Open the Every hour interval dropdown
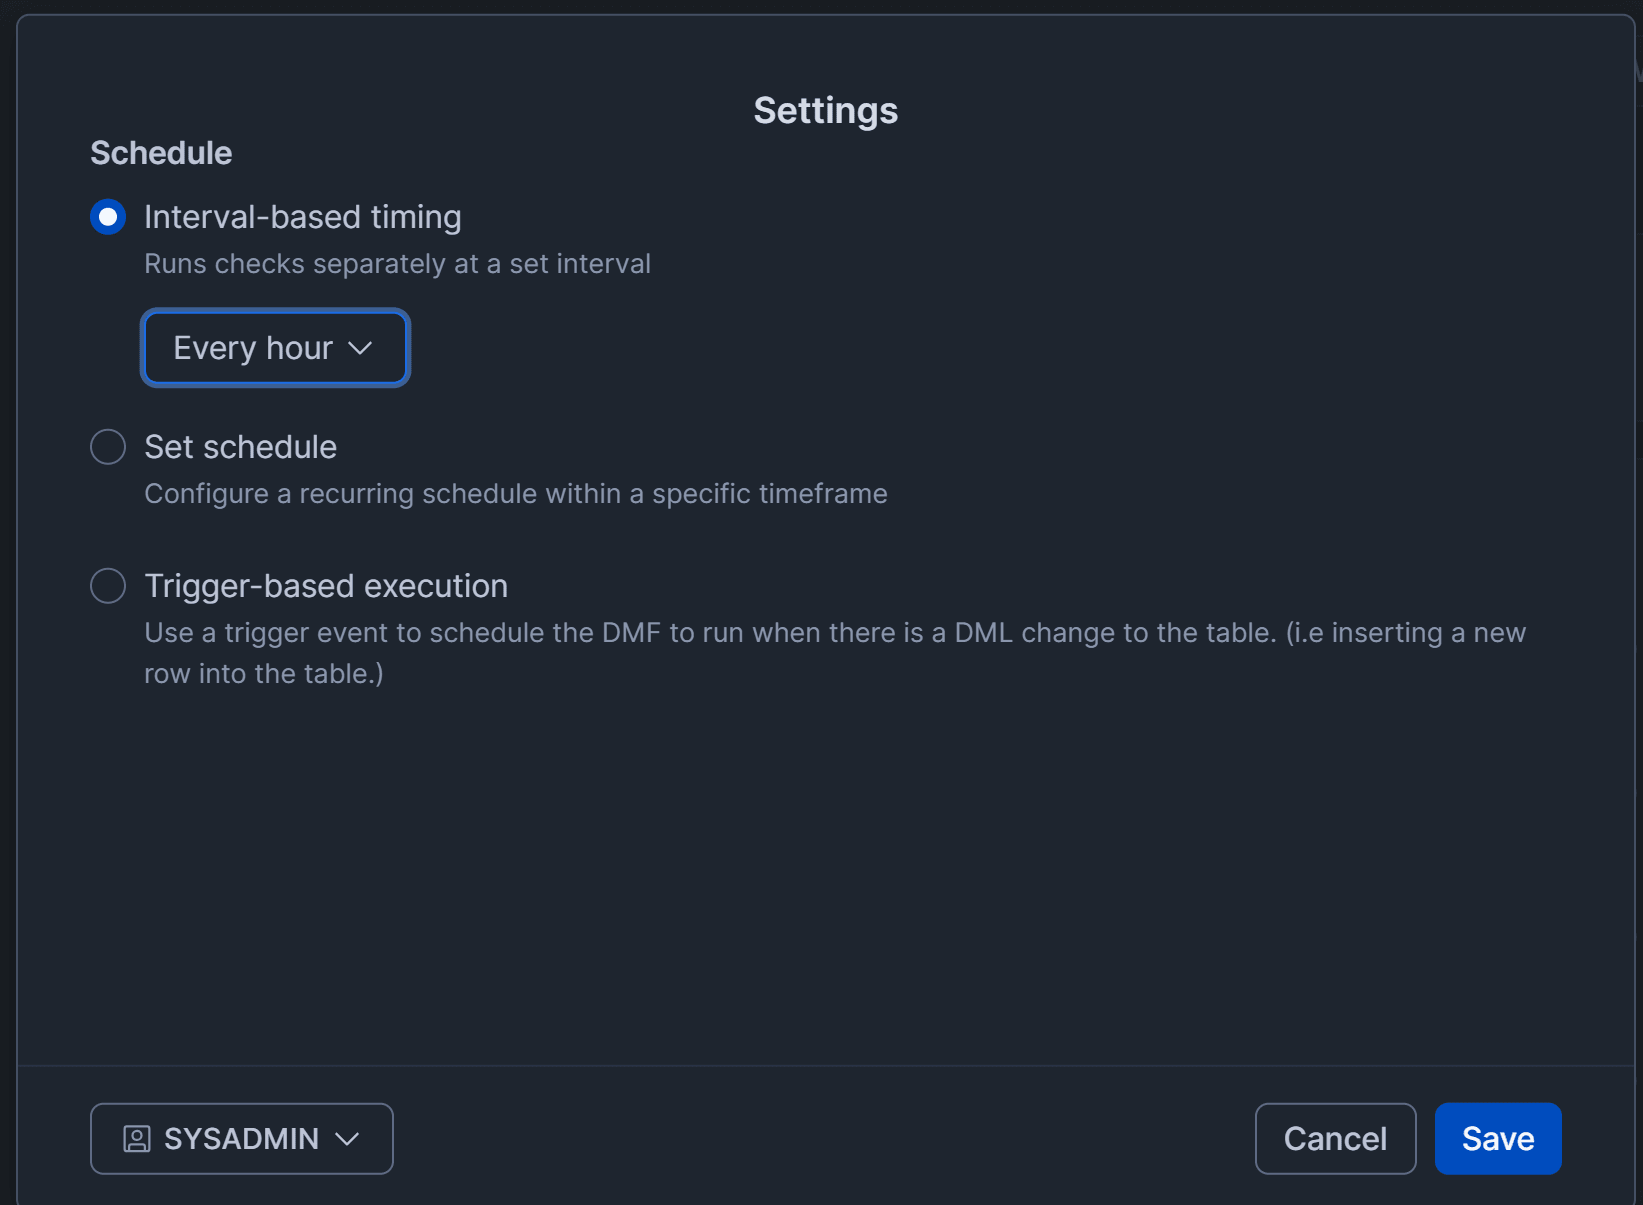Screen dimensions: 1643x1205 coord(253,348)
